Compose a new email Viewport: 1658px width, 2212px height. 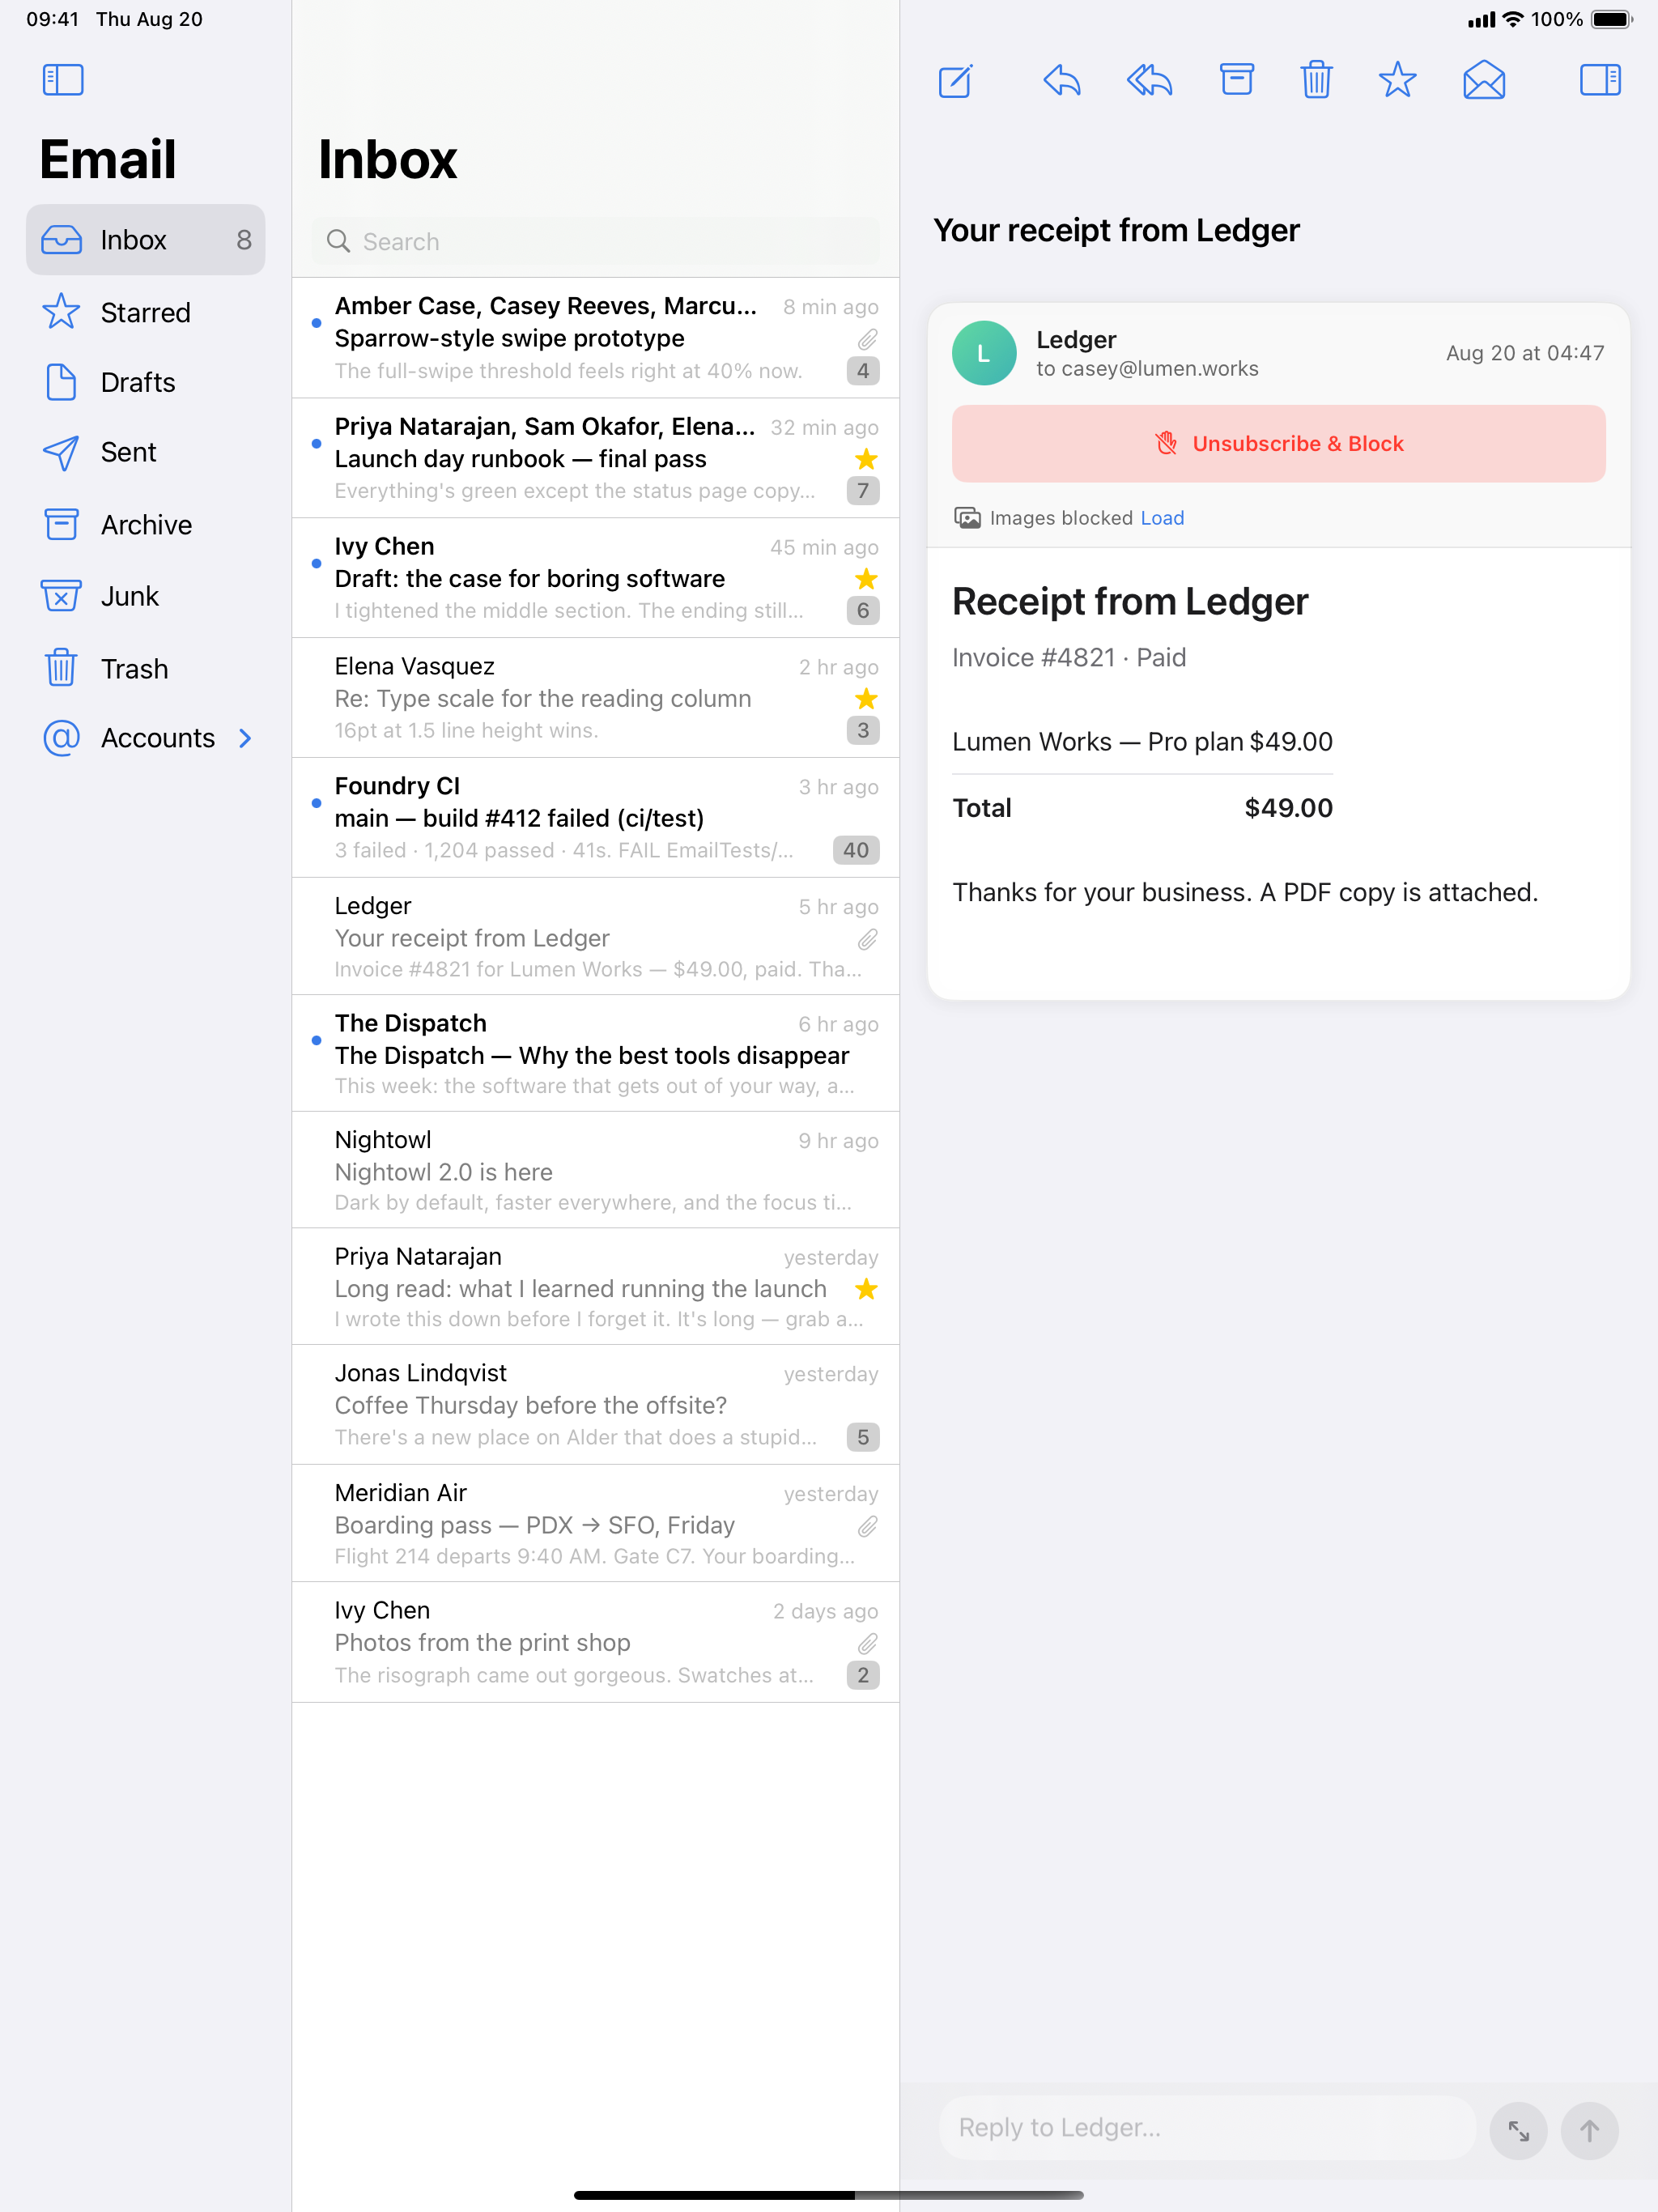click(955, 80)
